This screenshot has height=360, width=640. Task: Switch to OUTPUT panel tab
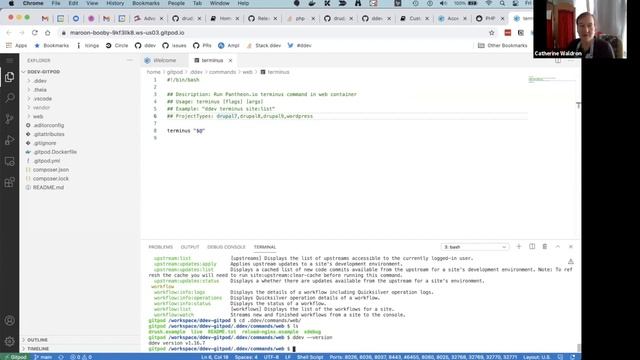(x=190, y=247)
